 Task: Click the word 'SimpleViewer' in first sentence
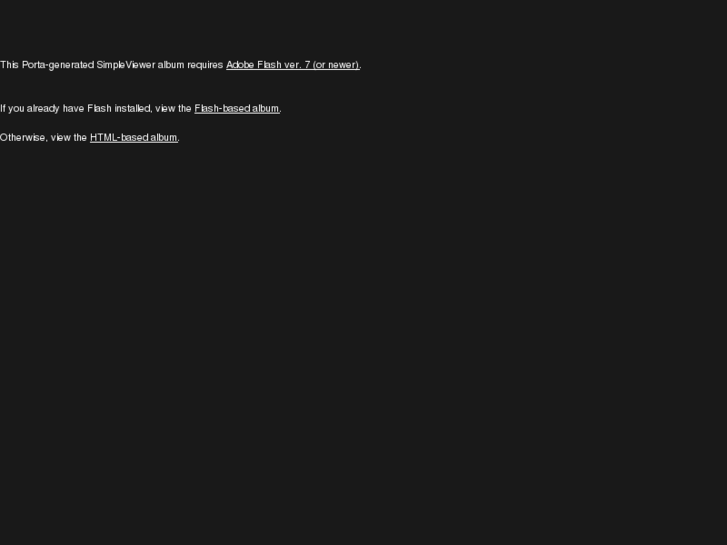pyautogui.click(x=126, y=65)
